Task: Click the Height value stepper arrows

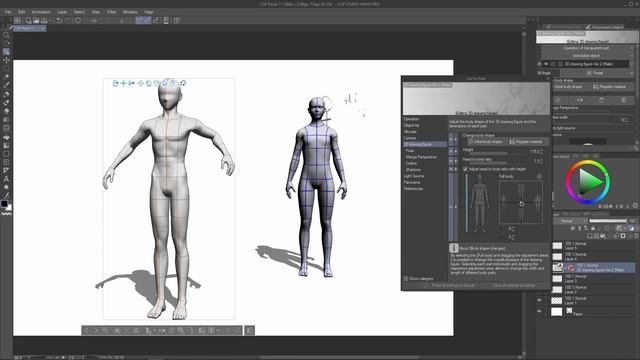Action: pos(541,151)
